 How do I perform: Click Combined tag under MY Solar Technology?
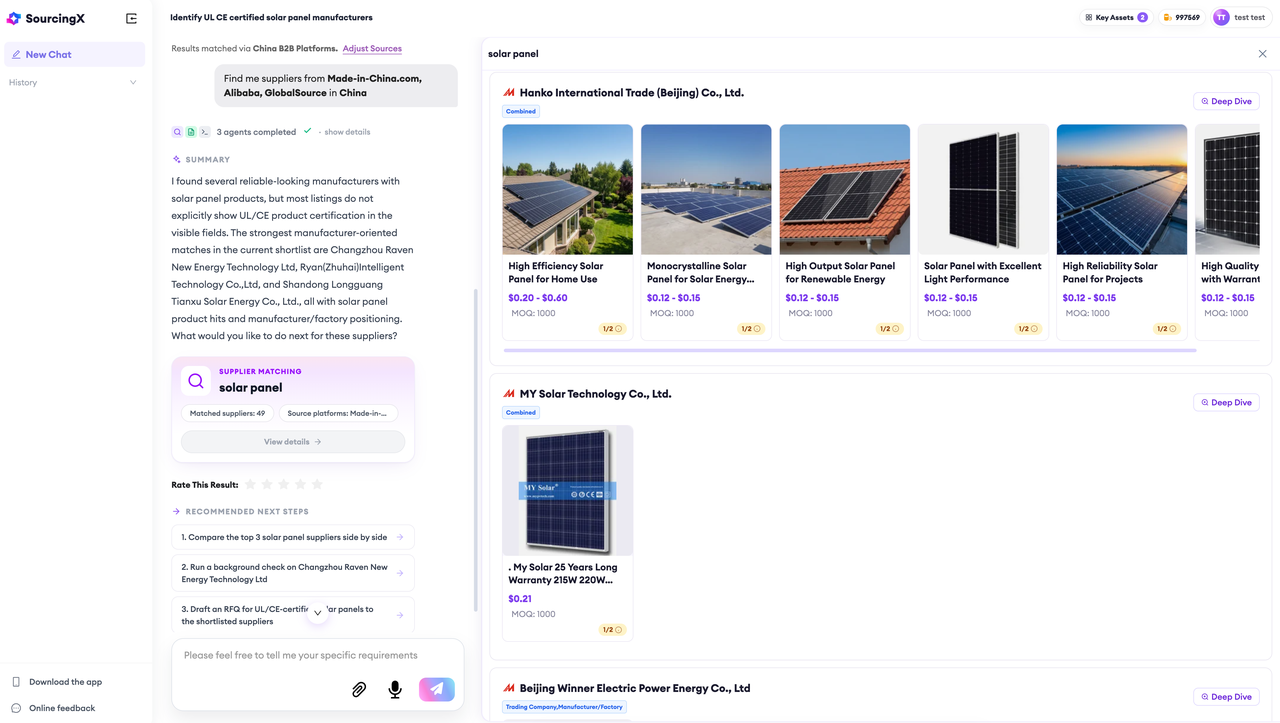(x=521, y=412)
